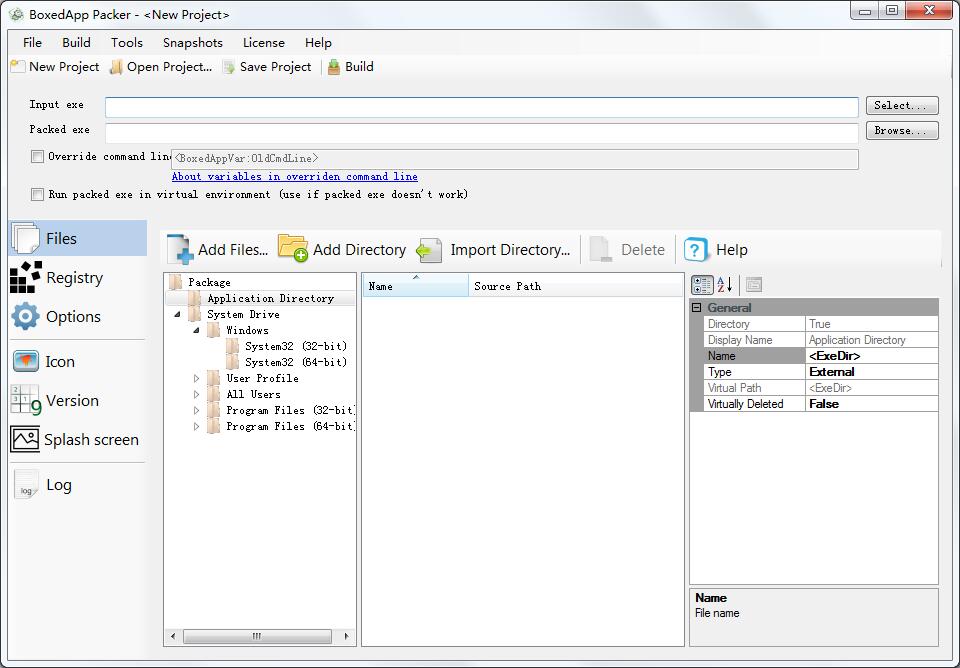Select the Package root folder icon
Screen dimensions: 960x668
click(176, 282)
